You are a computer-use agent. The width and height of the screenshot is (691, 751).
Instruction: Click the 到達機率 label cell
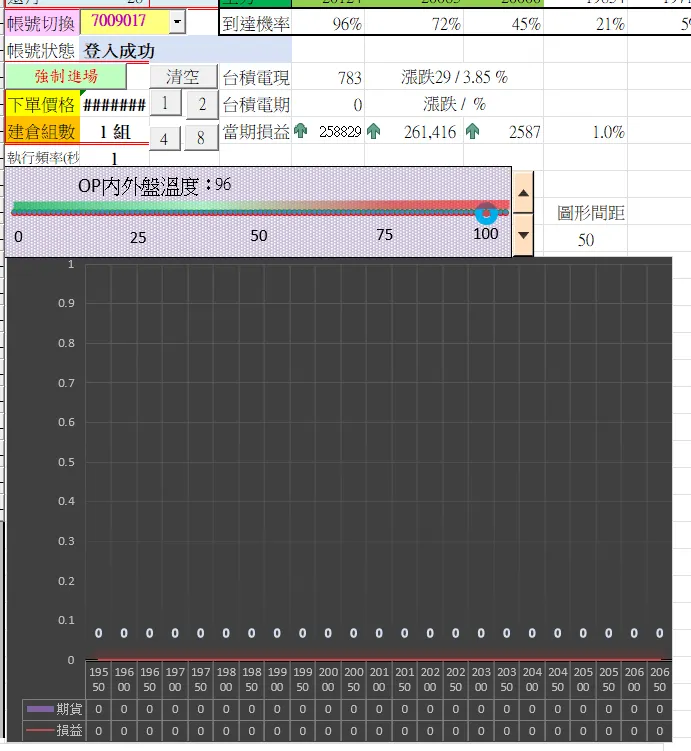(x=256, y=23)
